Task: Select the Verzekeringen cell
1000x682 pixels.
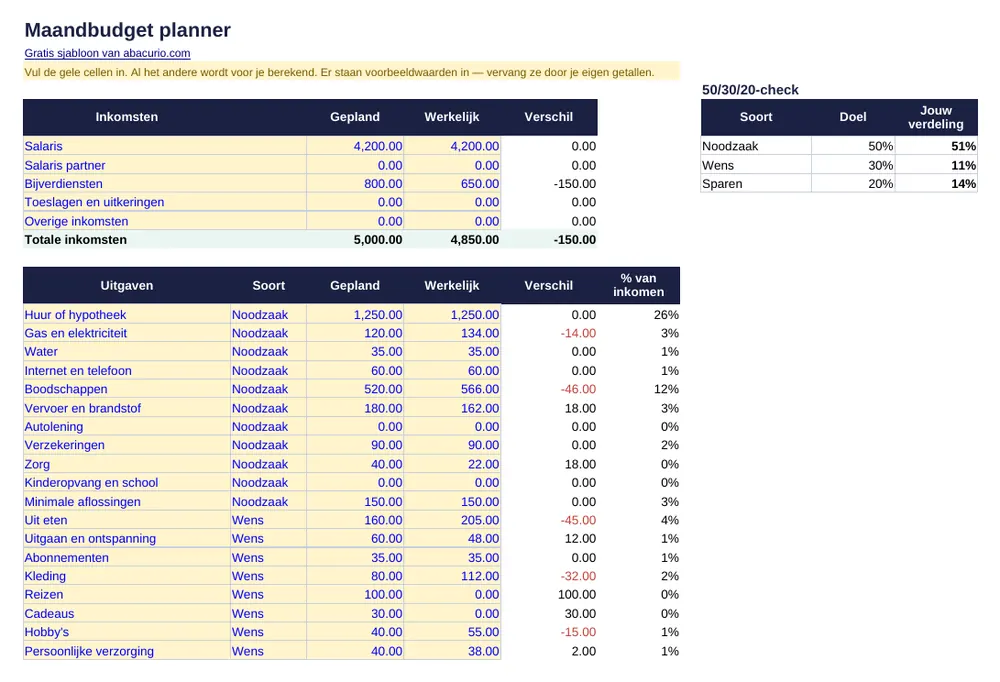Action: (x=127, y=445)
